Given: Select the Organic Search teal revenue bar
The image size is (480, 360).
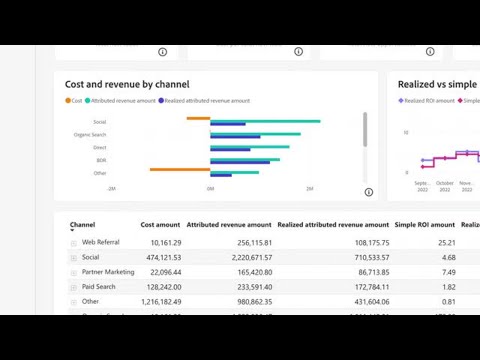Looking at the screenshot, I should click(255, 134).
